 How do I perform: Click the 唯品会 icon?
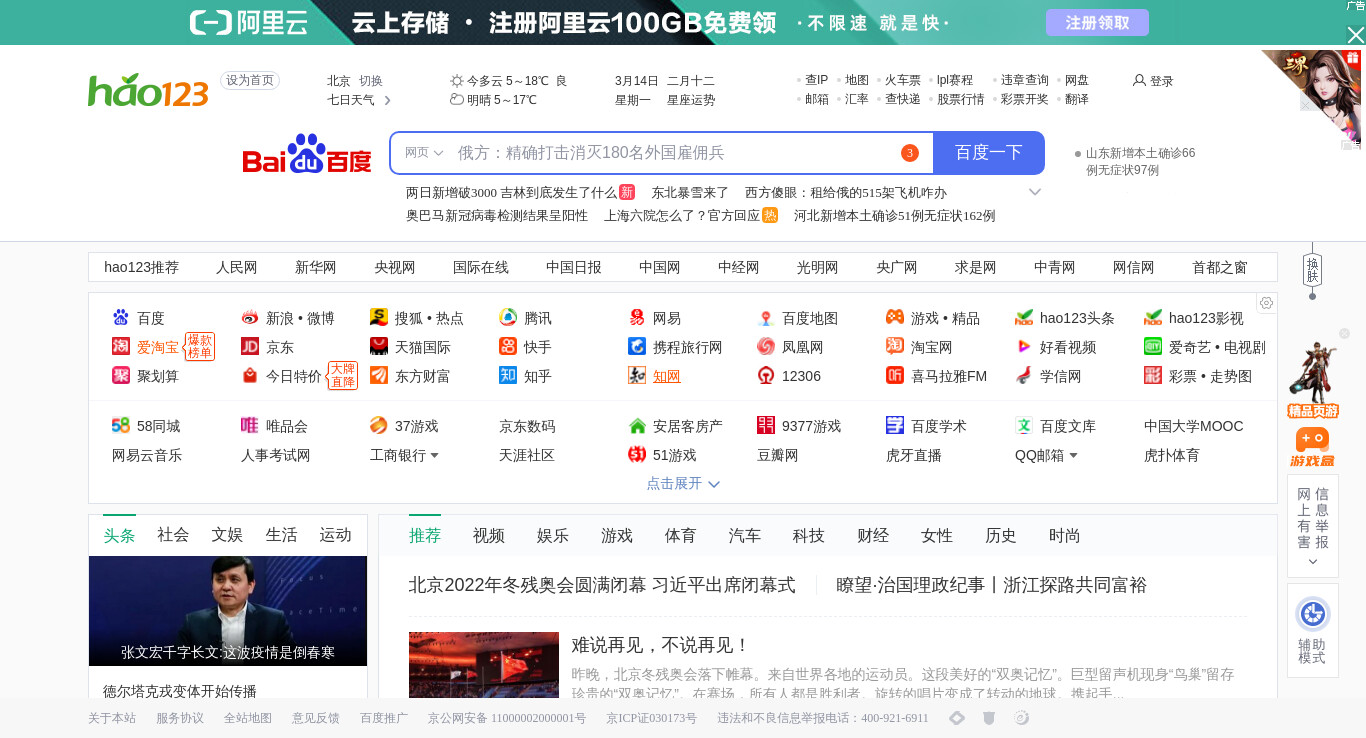(x=250, y=426)
